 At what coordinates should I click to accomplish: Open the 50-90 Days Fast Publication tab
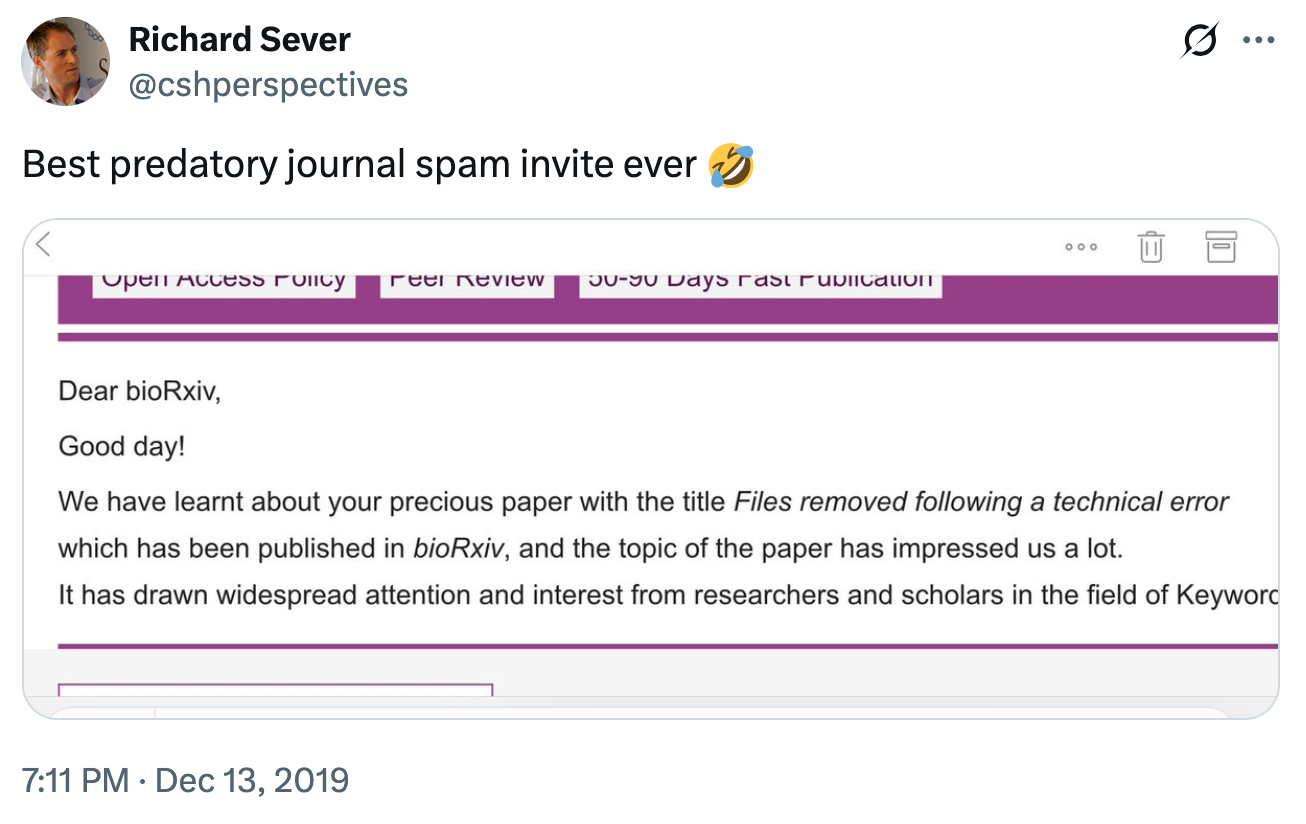point(760,280)
